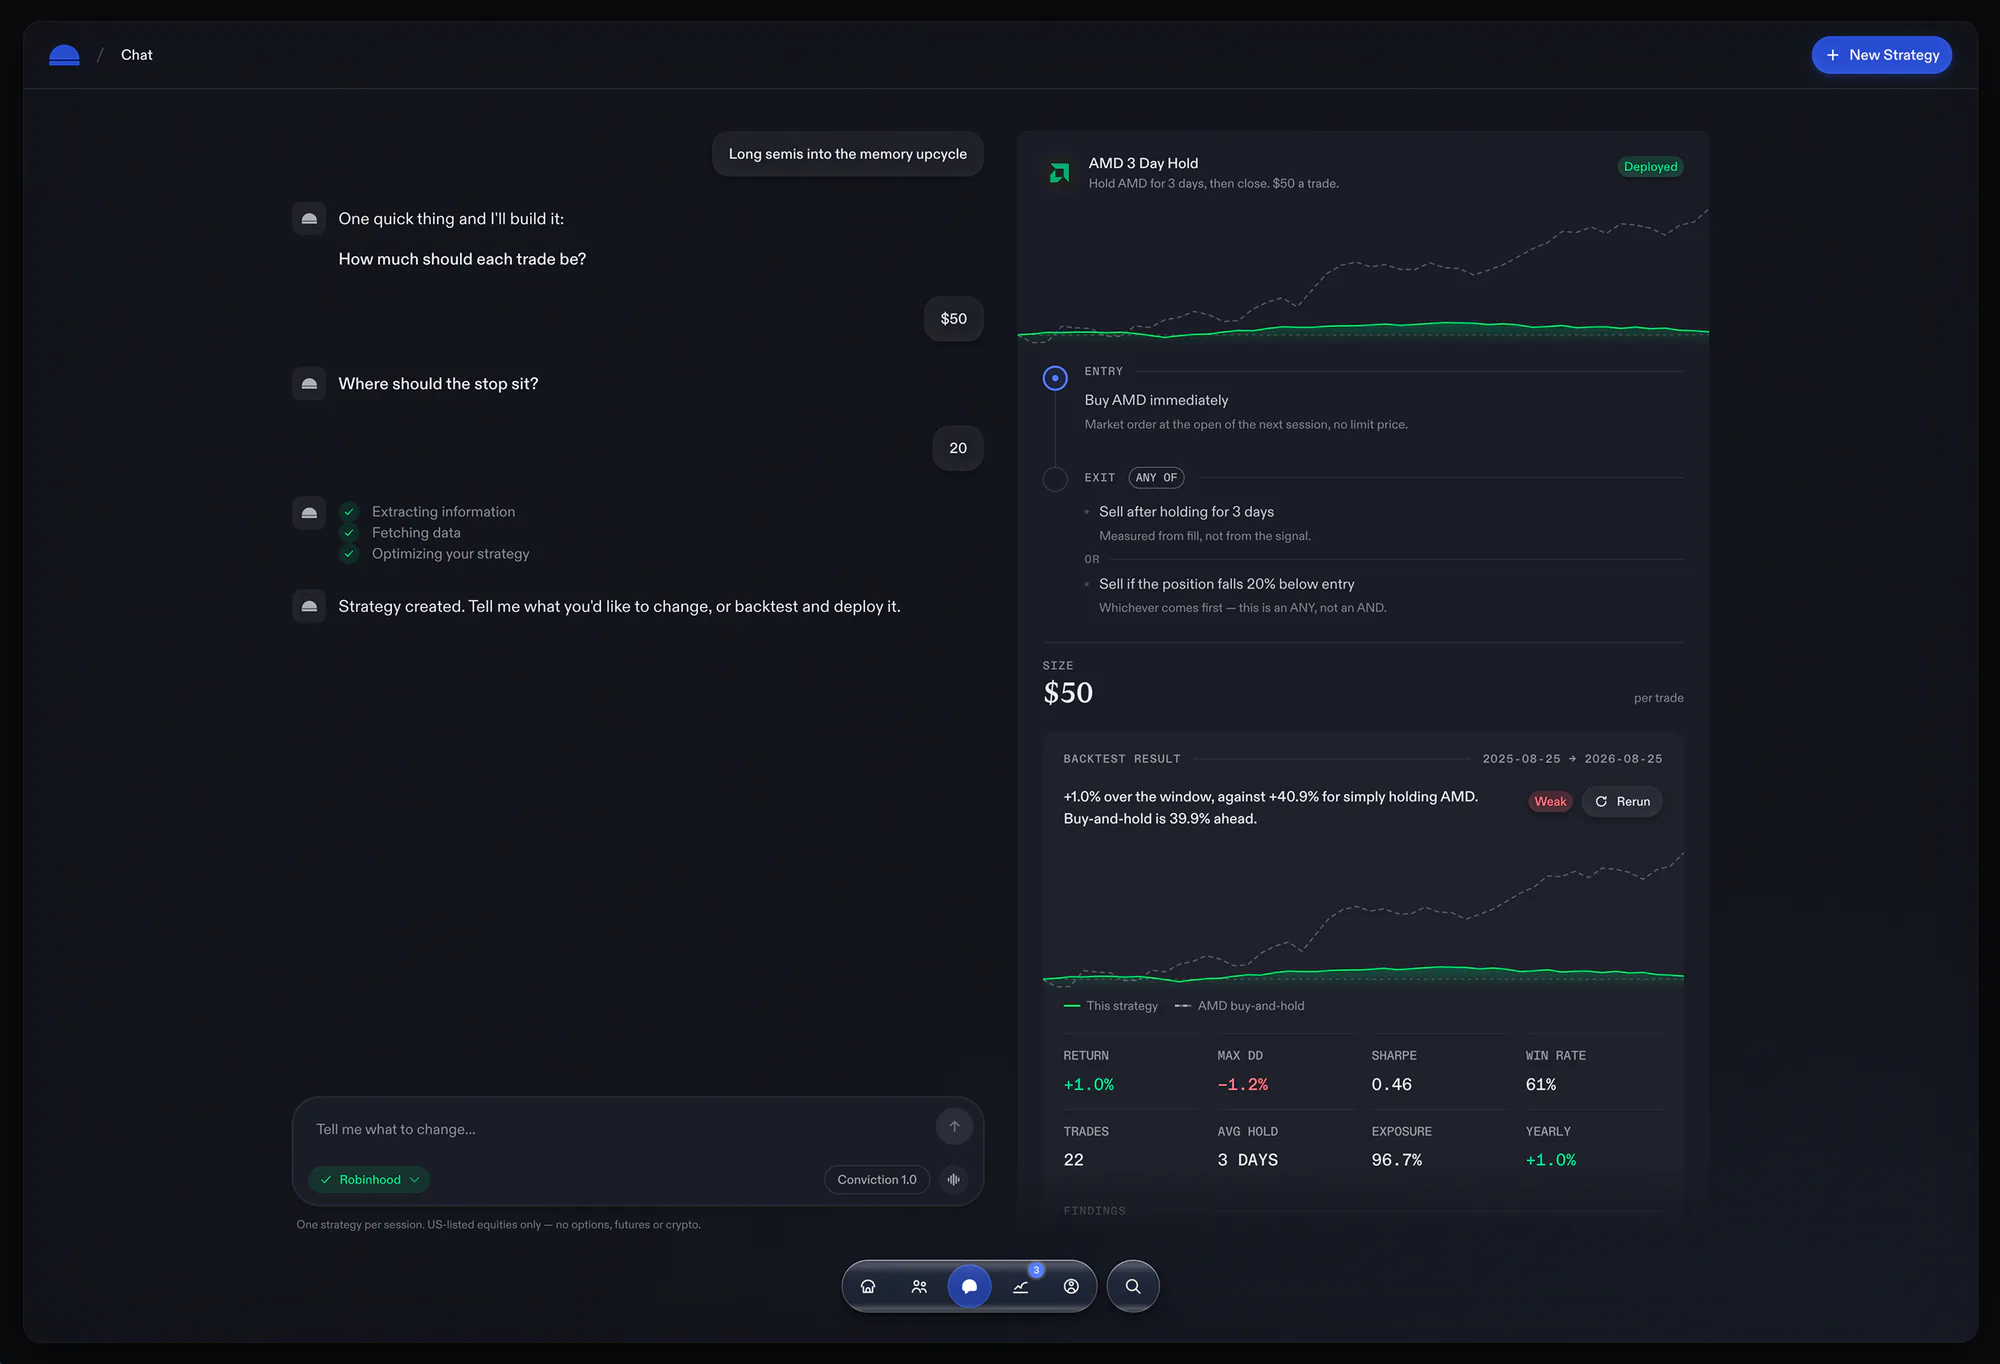Viewport: 2000px width, 1364px height.
Task: Click the check next to Fetching data
Action: point(349,533)
